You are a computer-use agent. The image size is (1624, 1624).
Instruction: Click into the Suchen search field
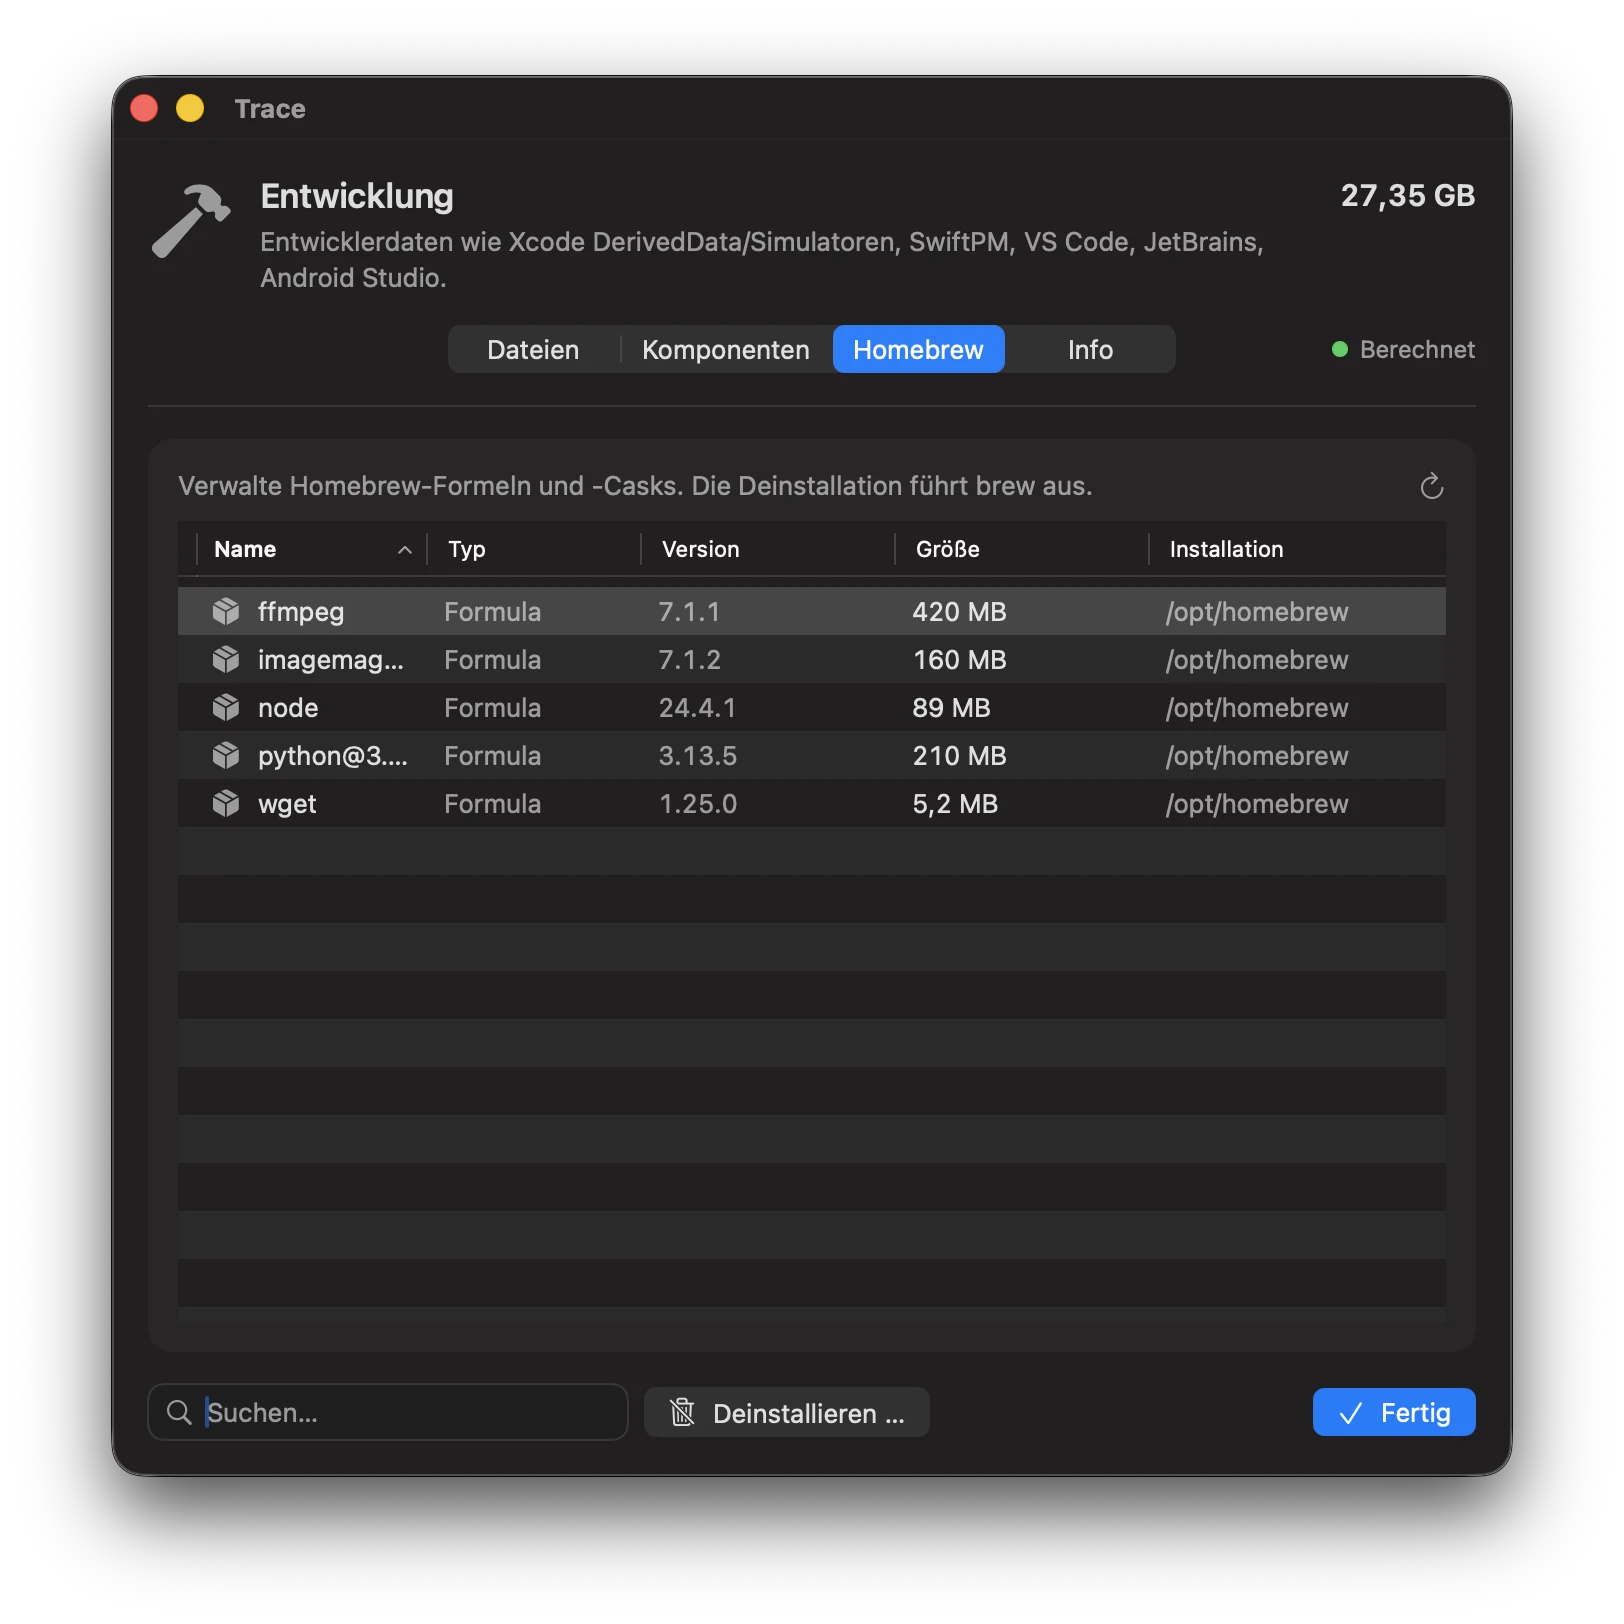(388, 1412)
